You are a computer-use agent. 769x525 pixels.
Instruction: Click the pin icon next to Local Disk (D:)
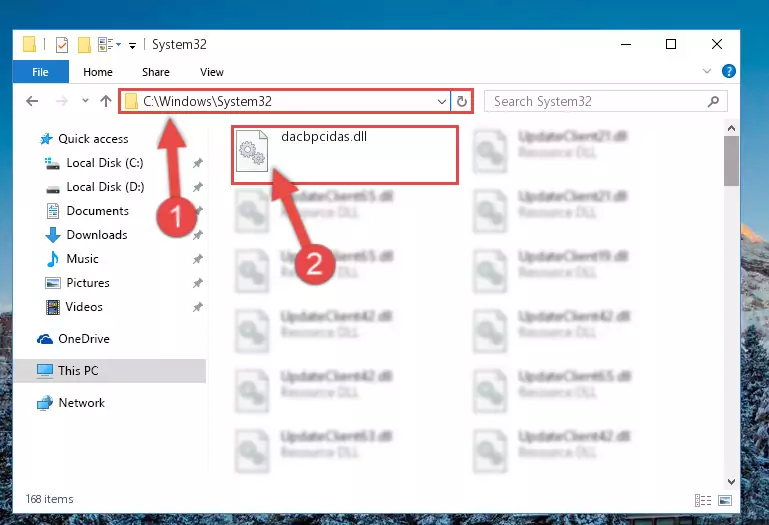(198, 187)
